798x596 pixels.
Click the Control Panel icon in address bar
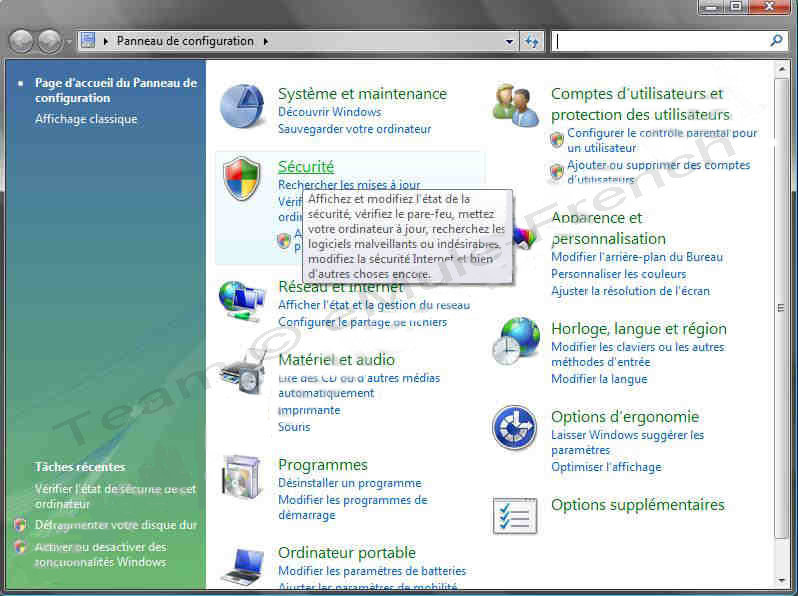[x=88, y=40]
